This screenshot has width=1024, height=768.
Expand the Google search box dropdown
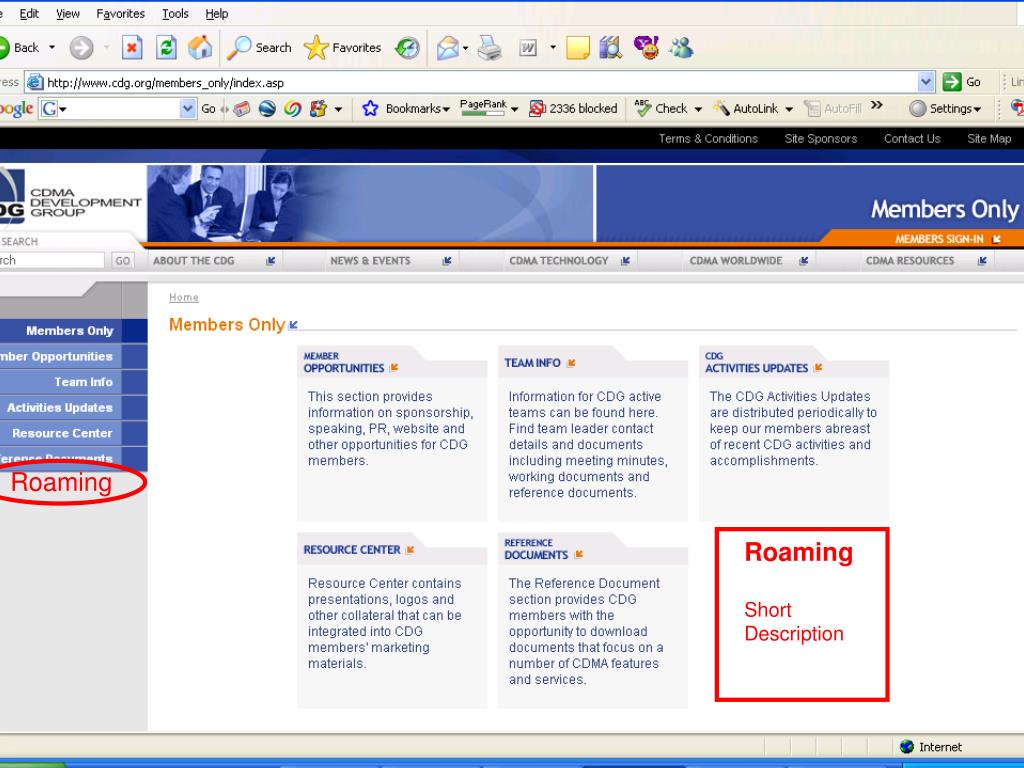(187, 108)
